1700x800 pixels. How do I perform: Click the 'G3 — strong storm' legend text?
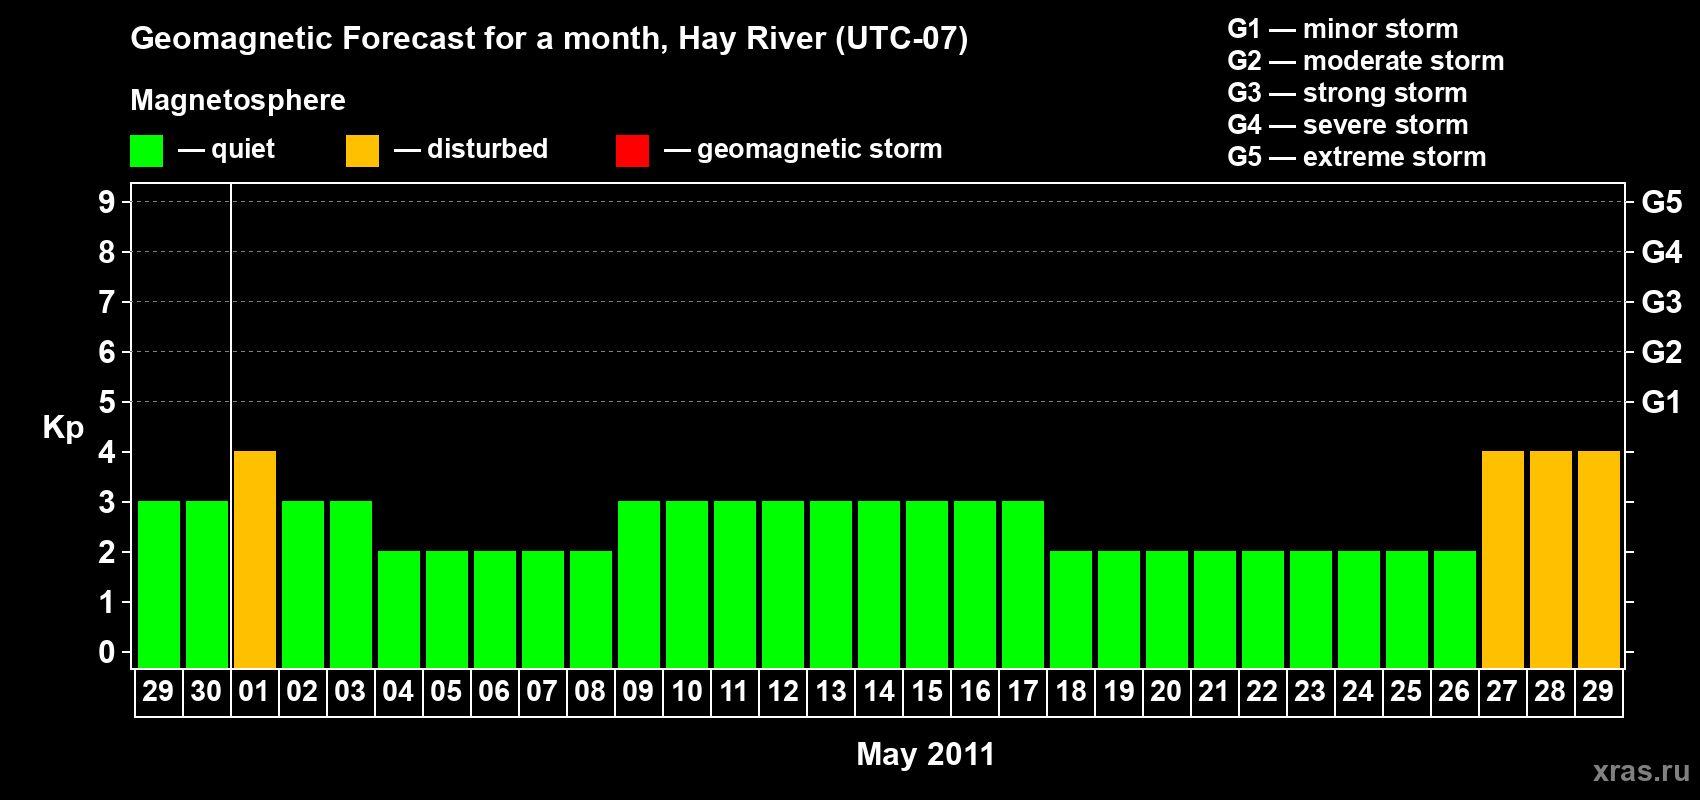pyautogui.click(x=1348, y=93)
